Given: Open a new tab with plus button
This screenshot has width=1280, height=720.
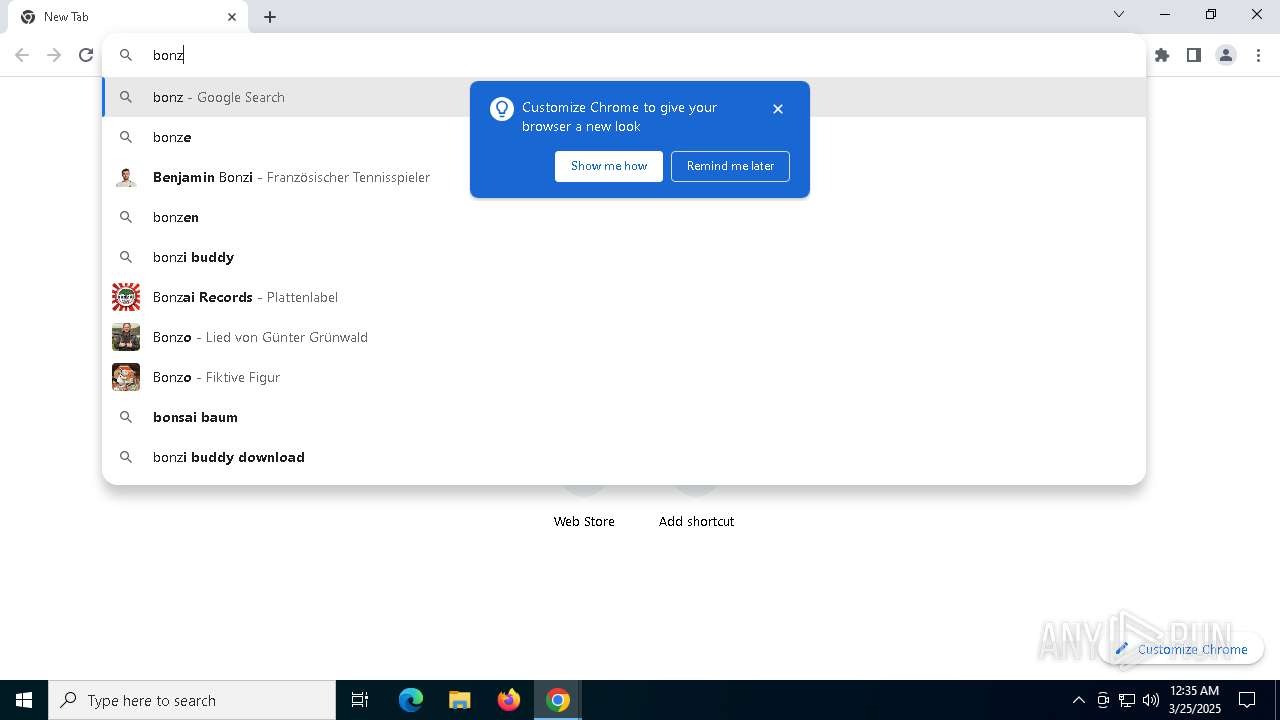Looking at the screenshot, I should point(270,17).
